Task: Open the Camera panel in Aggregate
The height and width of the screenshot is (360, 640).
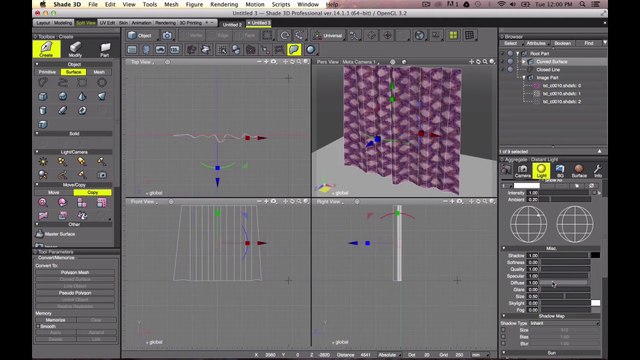Action: (522, 171)
